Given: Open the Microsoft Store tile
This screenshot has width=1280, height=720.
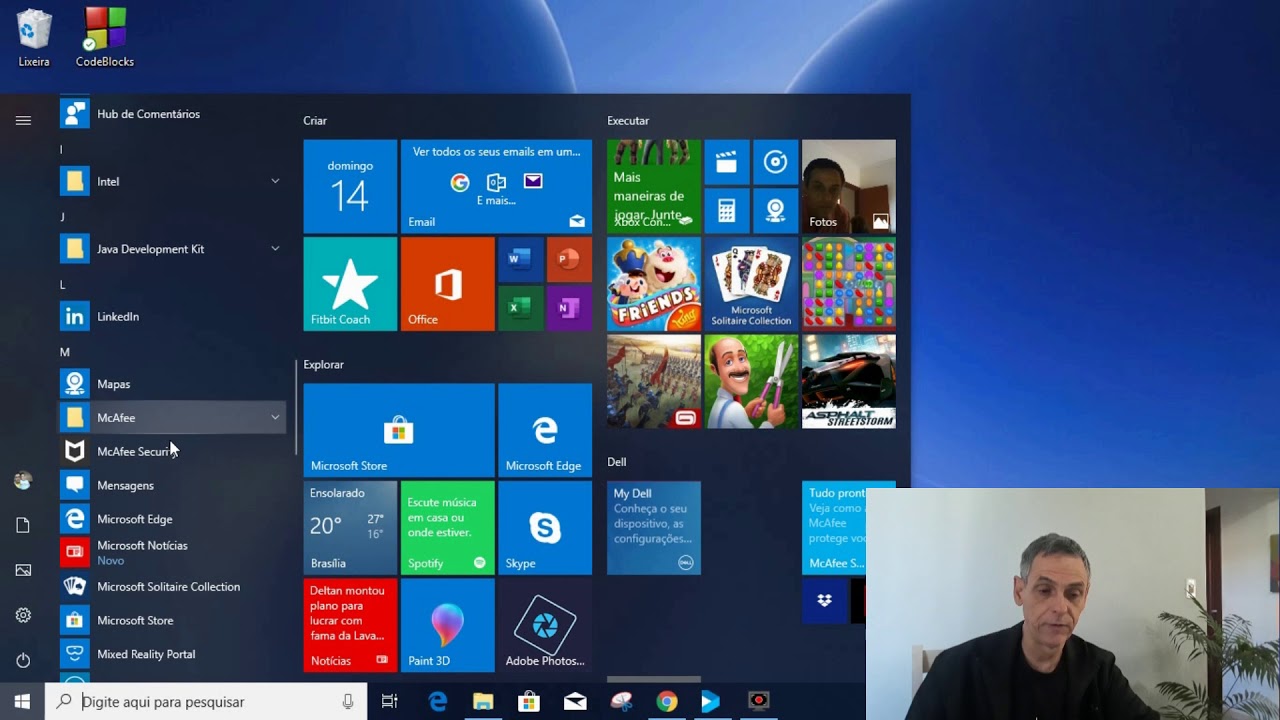Looking at the screenshot, I should pyautogui.click(x=398, y=430).
